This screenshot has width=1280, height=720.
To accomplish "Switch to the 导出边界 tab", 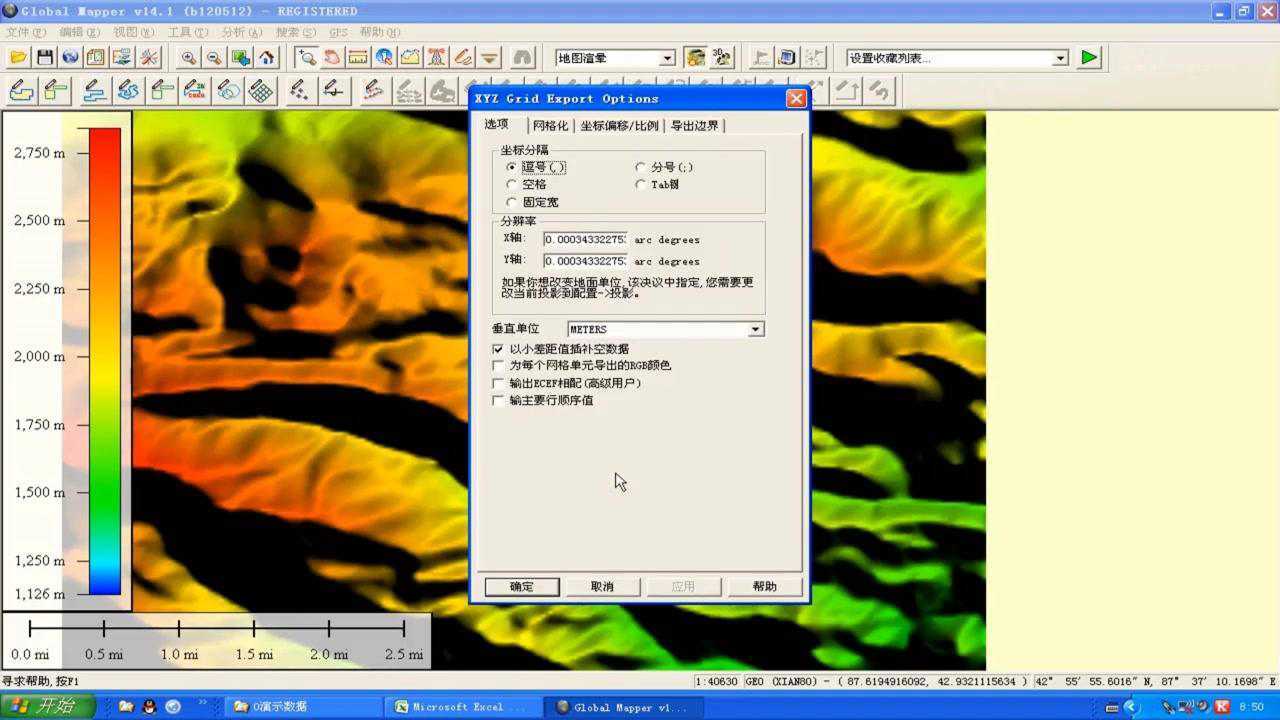I will 693,125.
